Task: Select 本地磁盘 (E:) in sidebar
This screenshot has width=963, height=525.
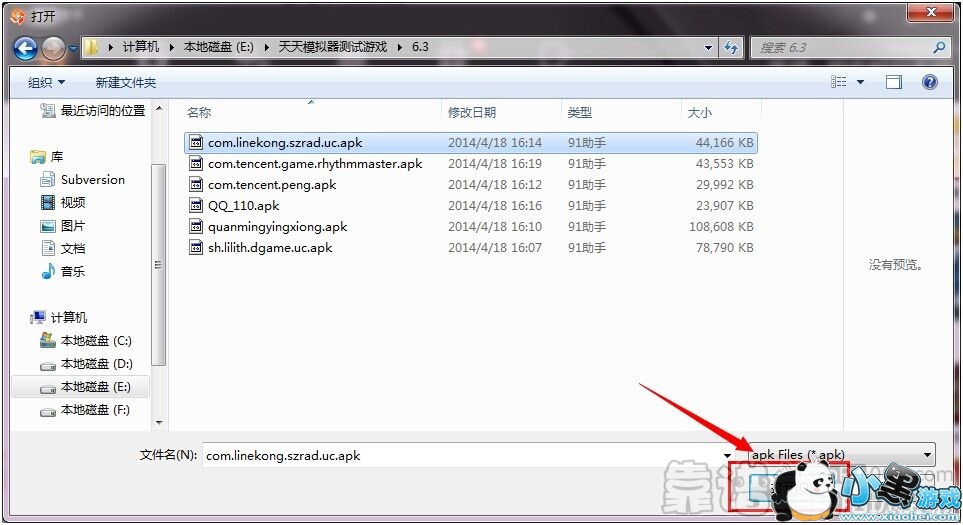Action: click(x=80, y=387)
